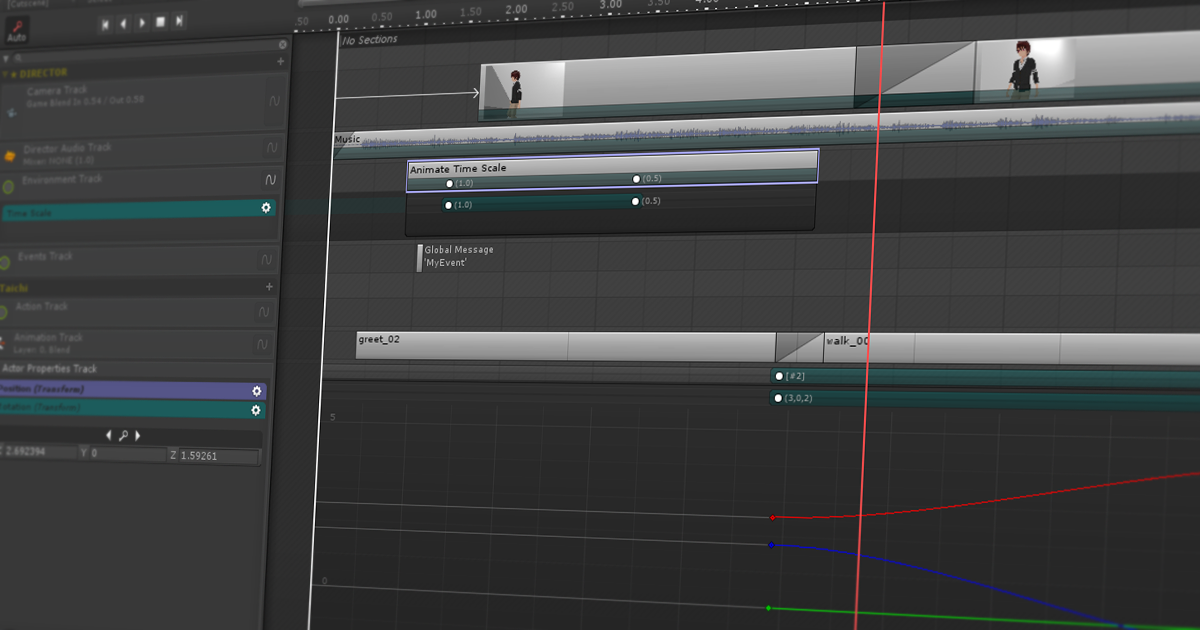The height and width of the screenshot is (630, 1200).
Task: Toggle the Auto key recording button
Action: pos(16,29)
